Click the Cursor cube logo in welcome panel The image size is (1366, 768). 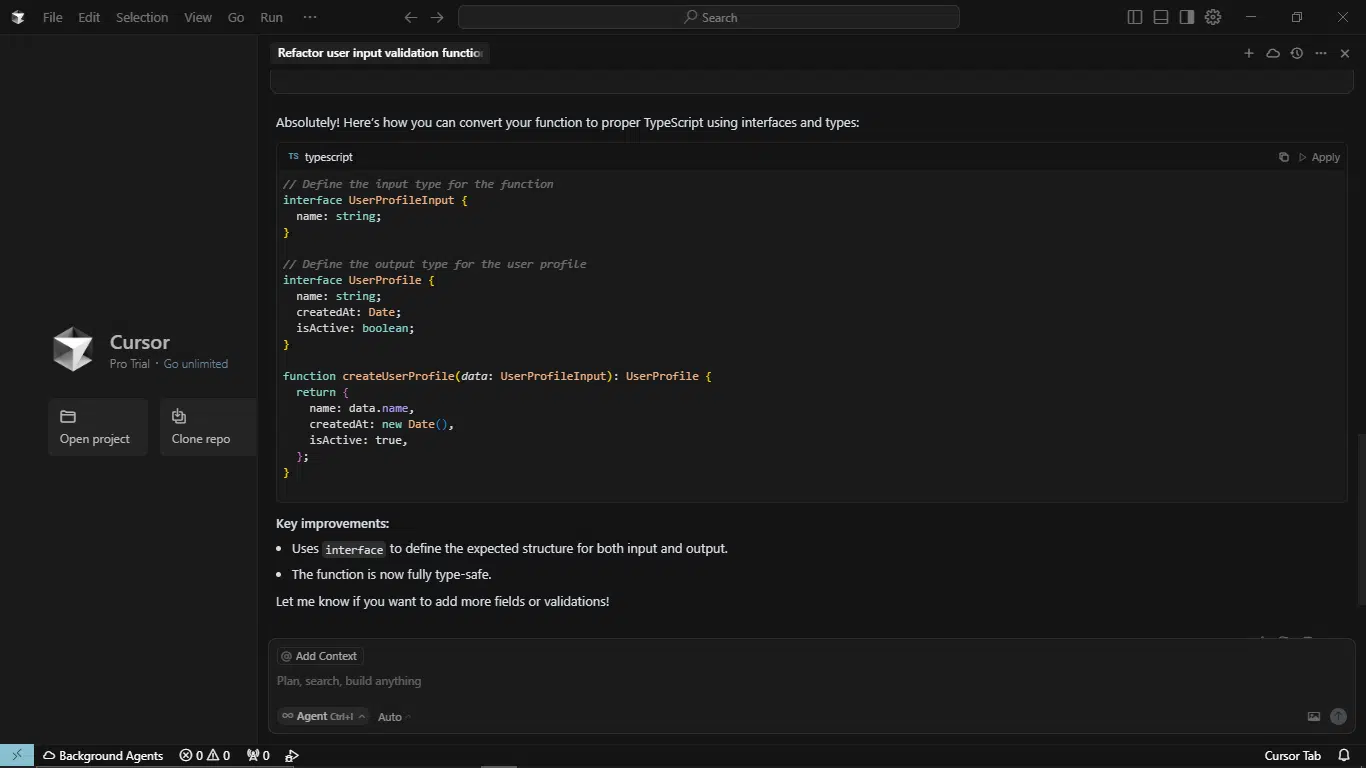click(73, 349)
